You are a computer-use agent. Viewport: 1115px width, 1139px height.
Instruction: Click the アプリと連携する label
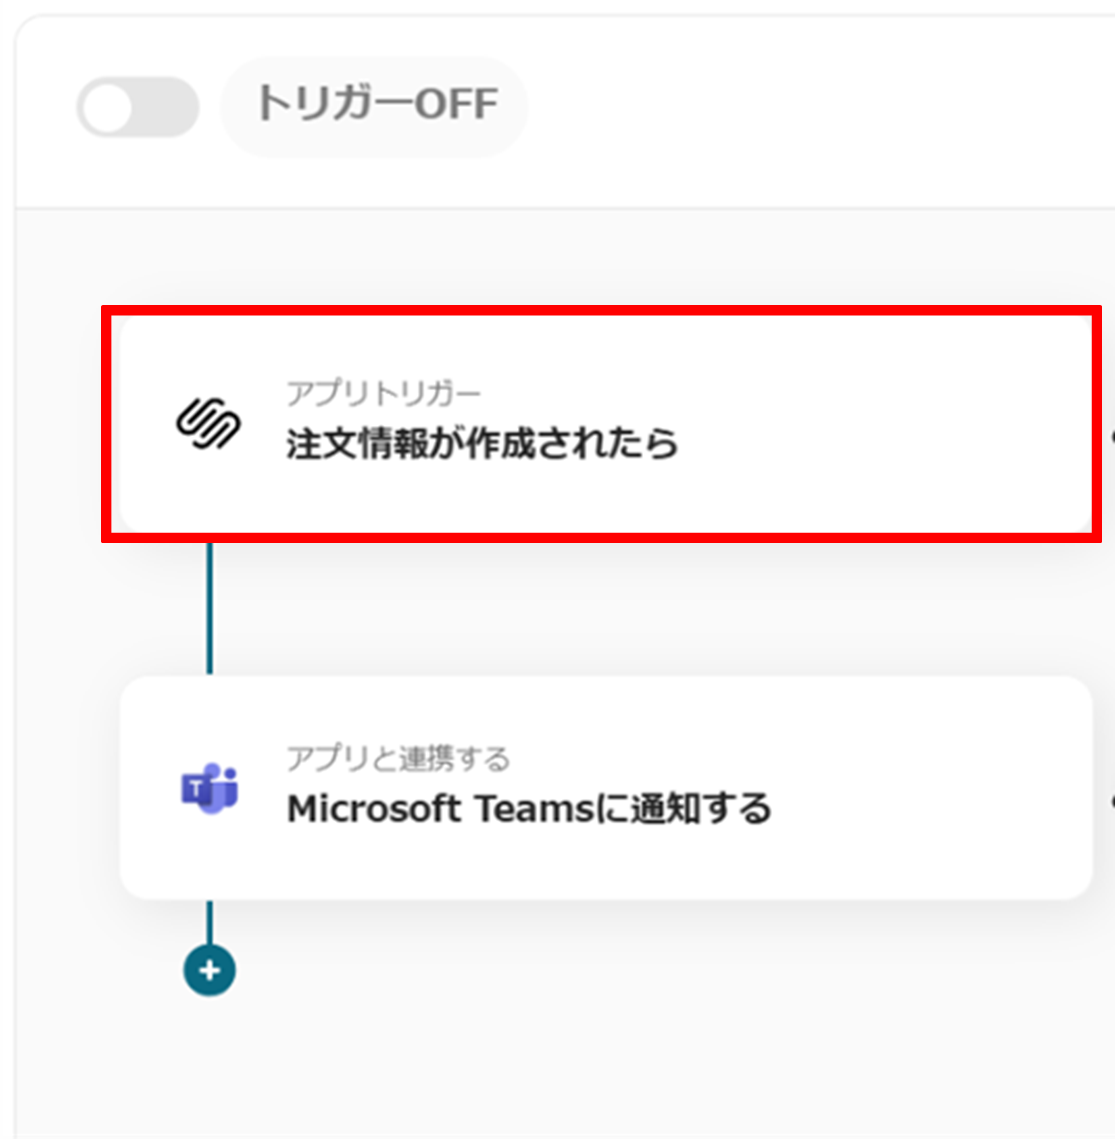coord(398,758)
